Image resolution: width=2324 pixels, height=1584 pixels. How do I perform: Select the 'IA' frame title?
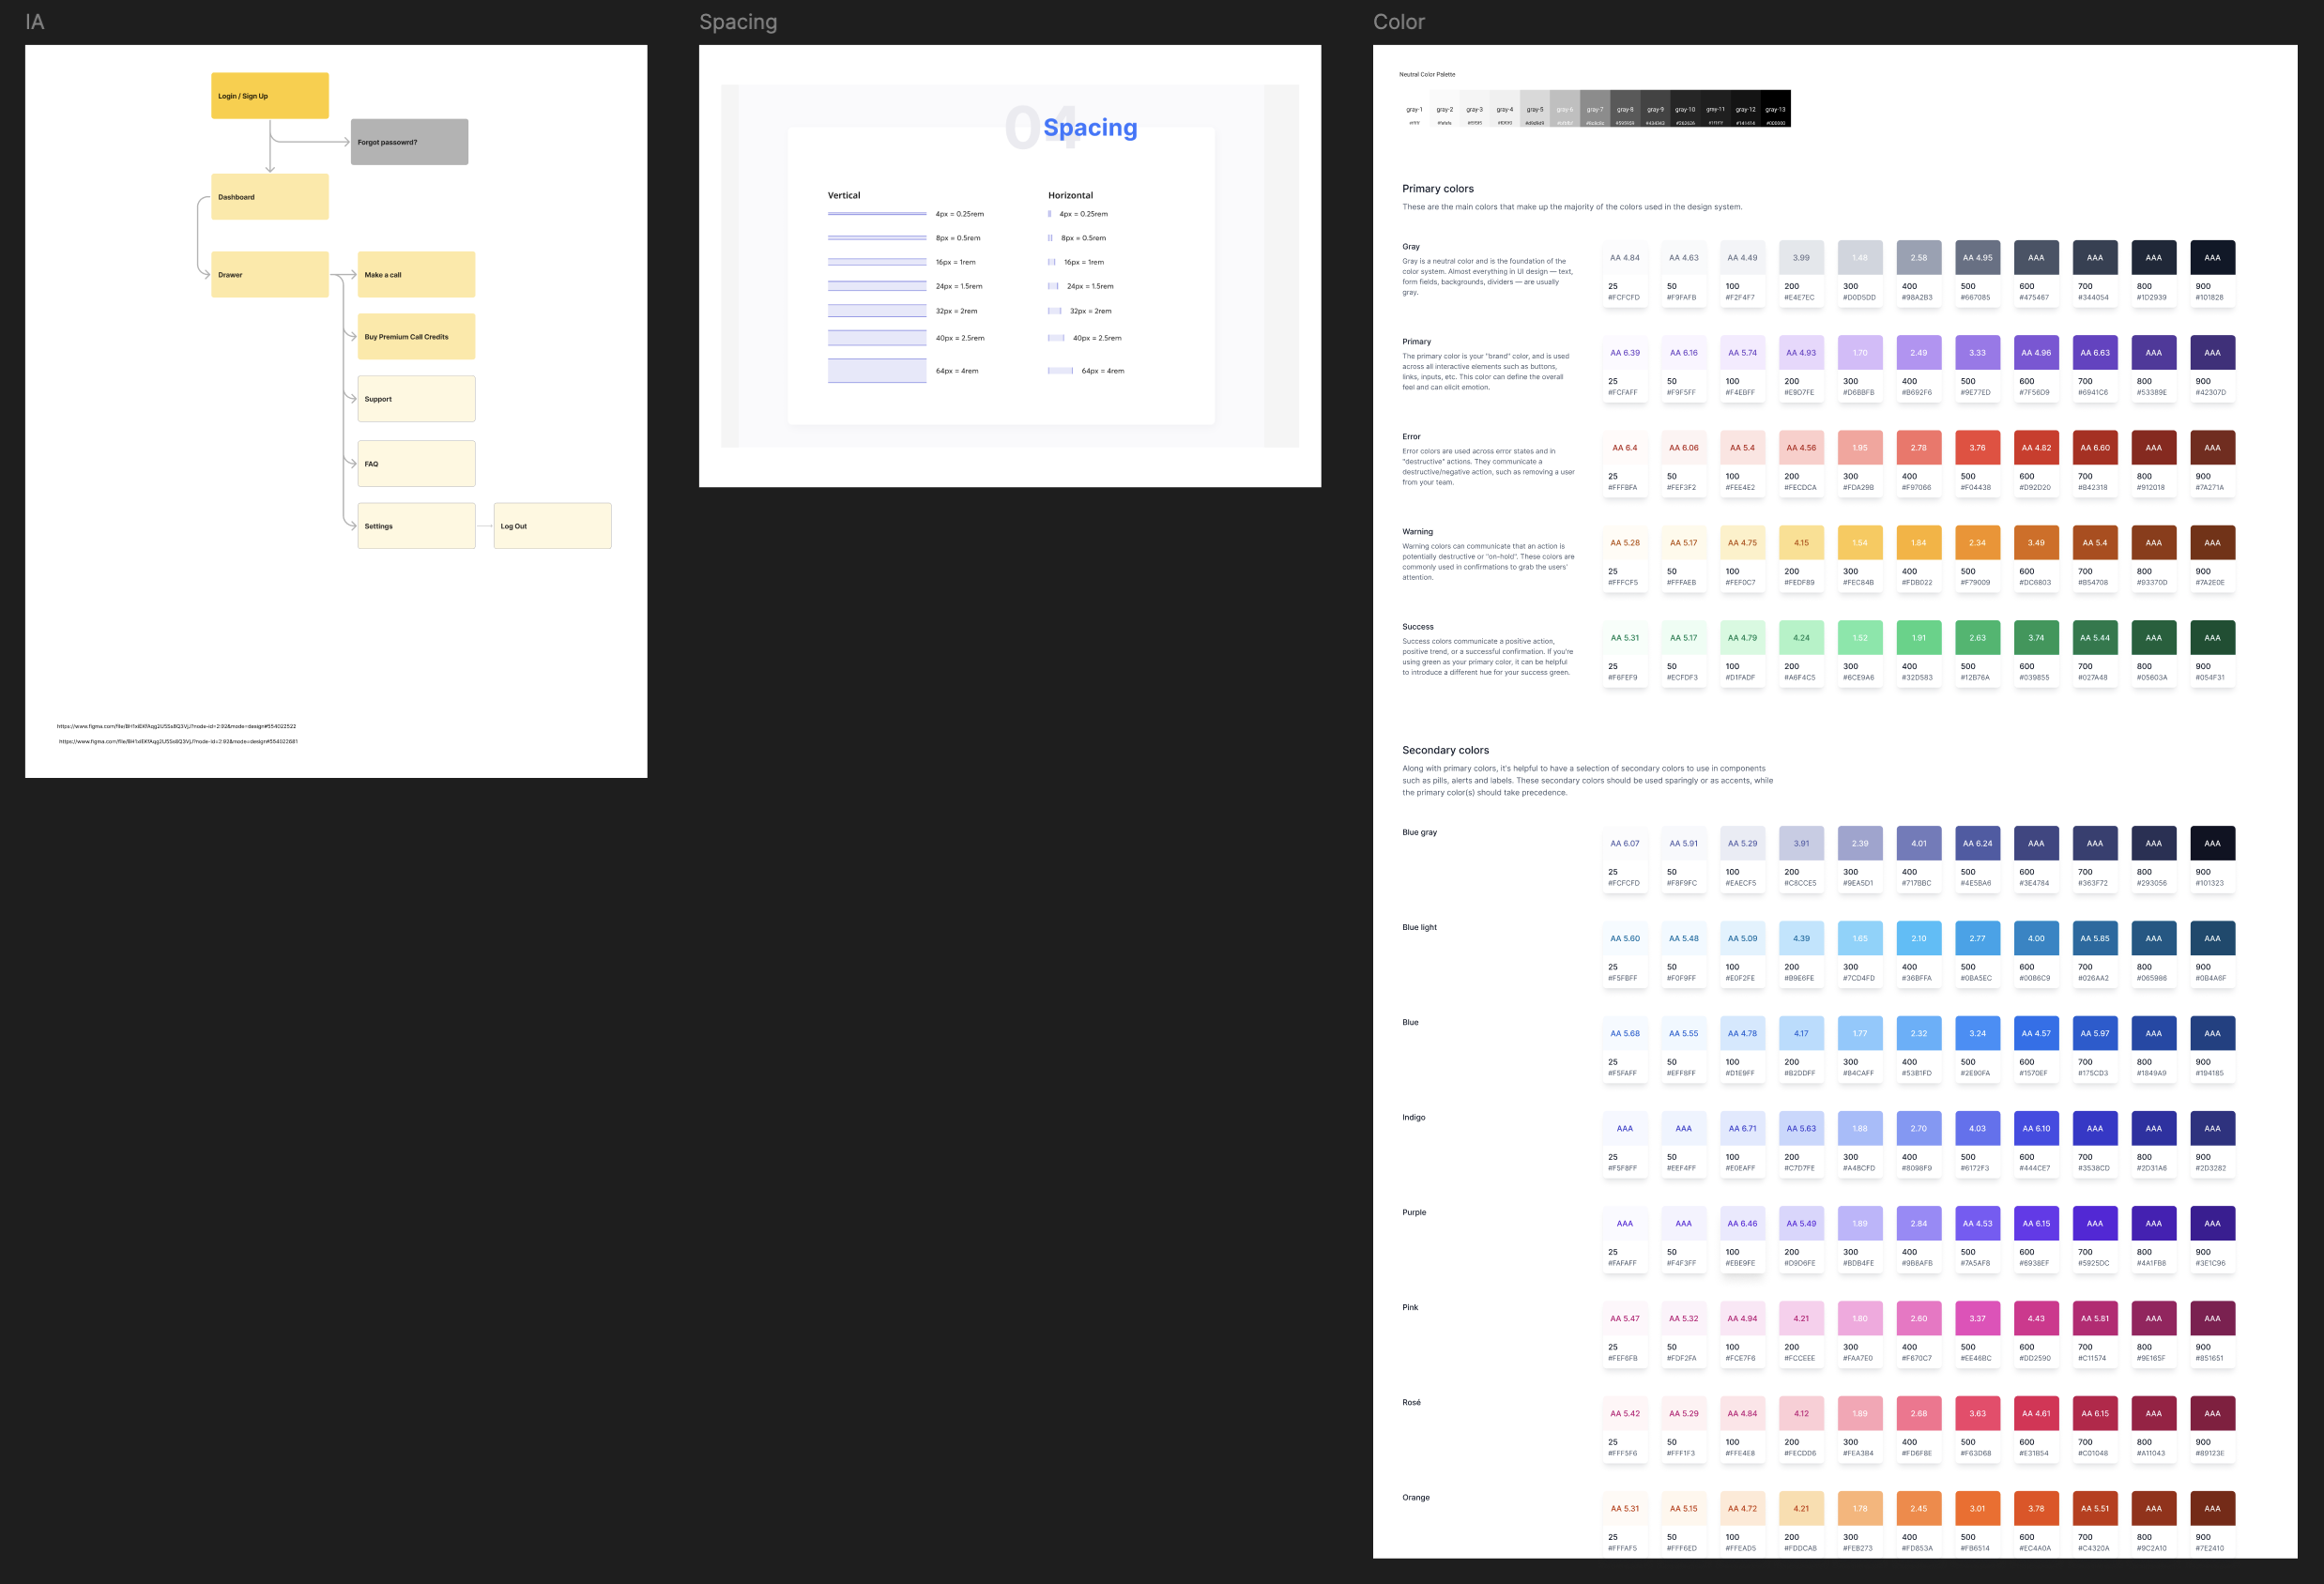point(35,22)
